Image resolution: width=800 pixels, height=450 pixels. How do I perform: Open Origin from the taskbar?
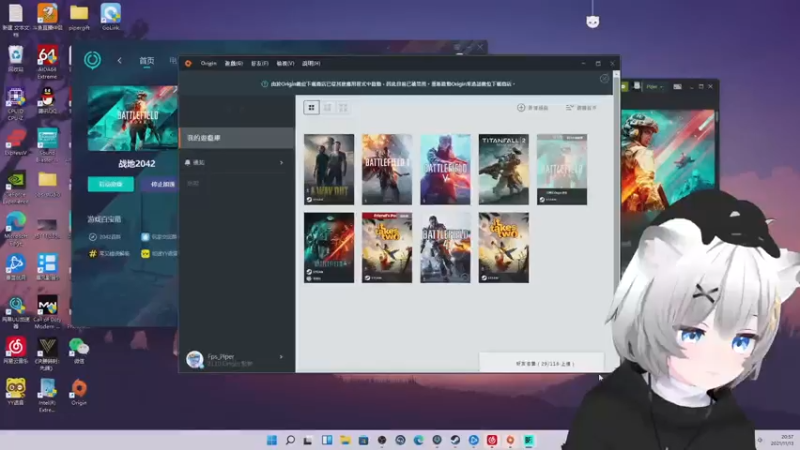[510, 440]
